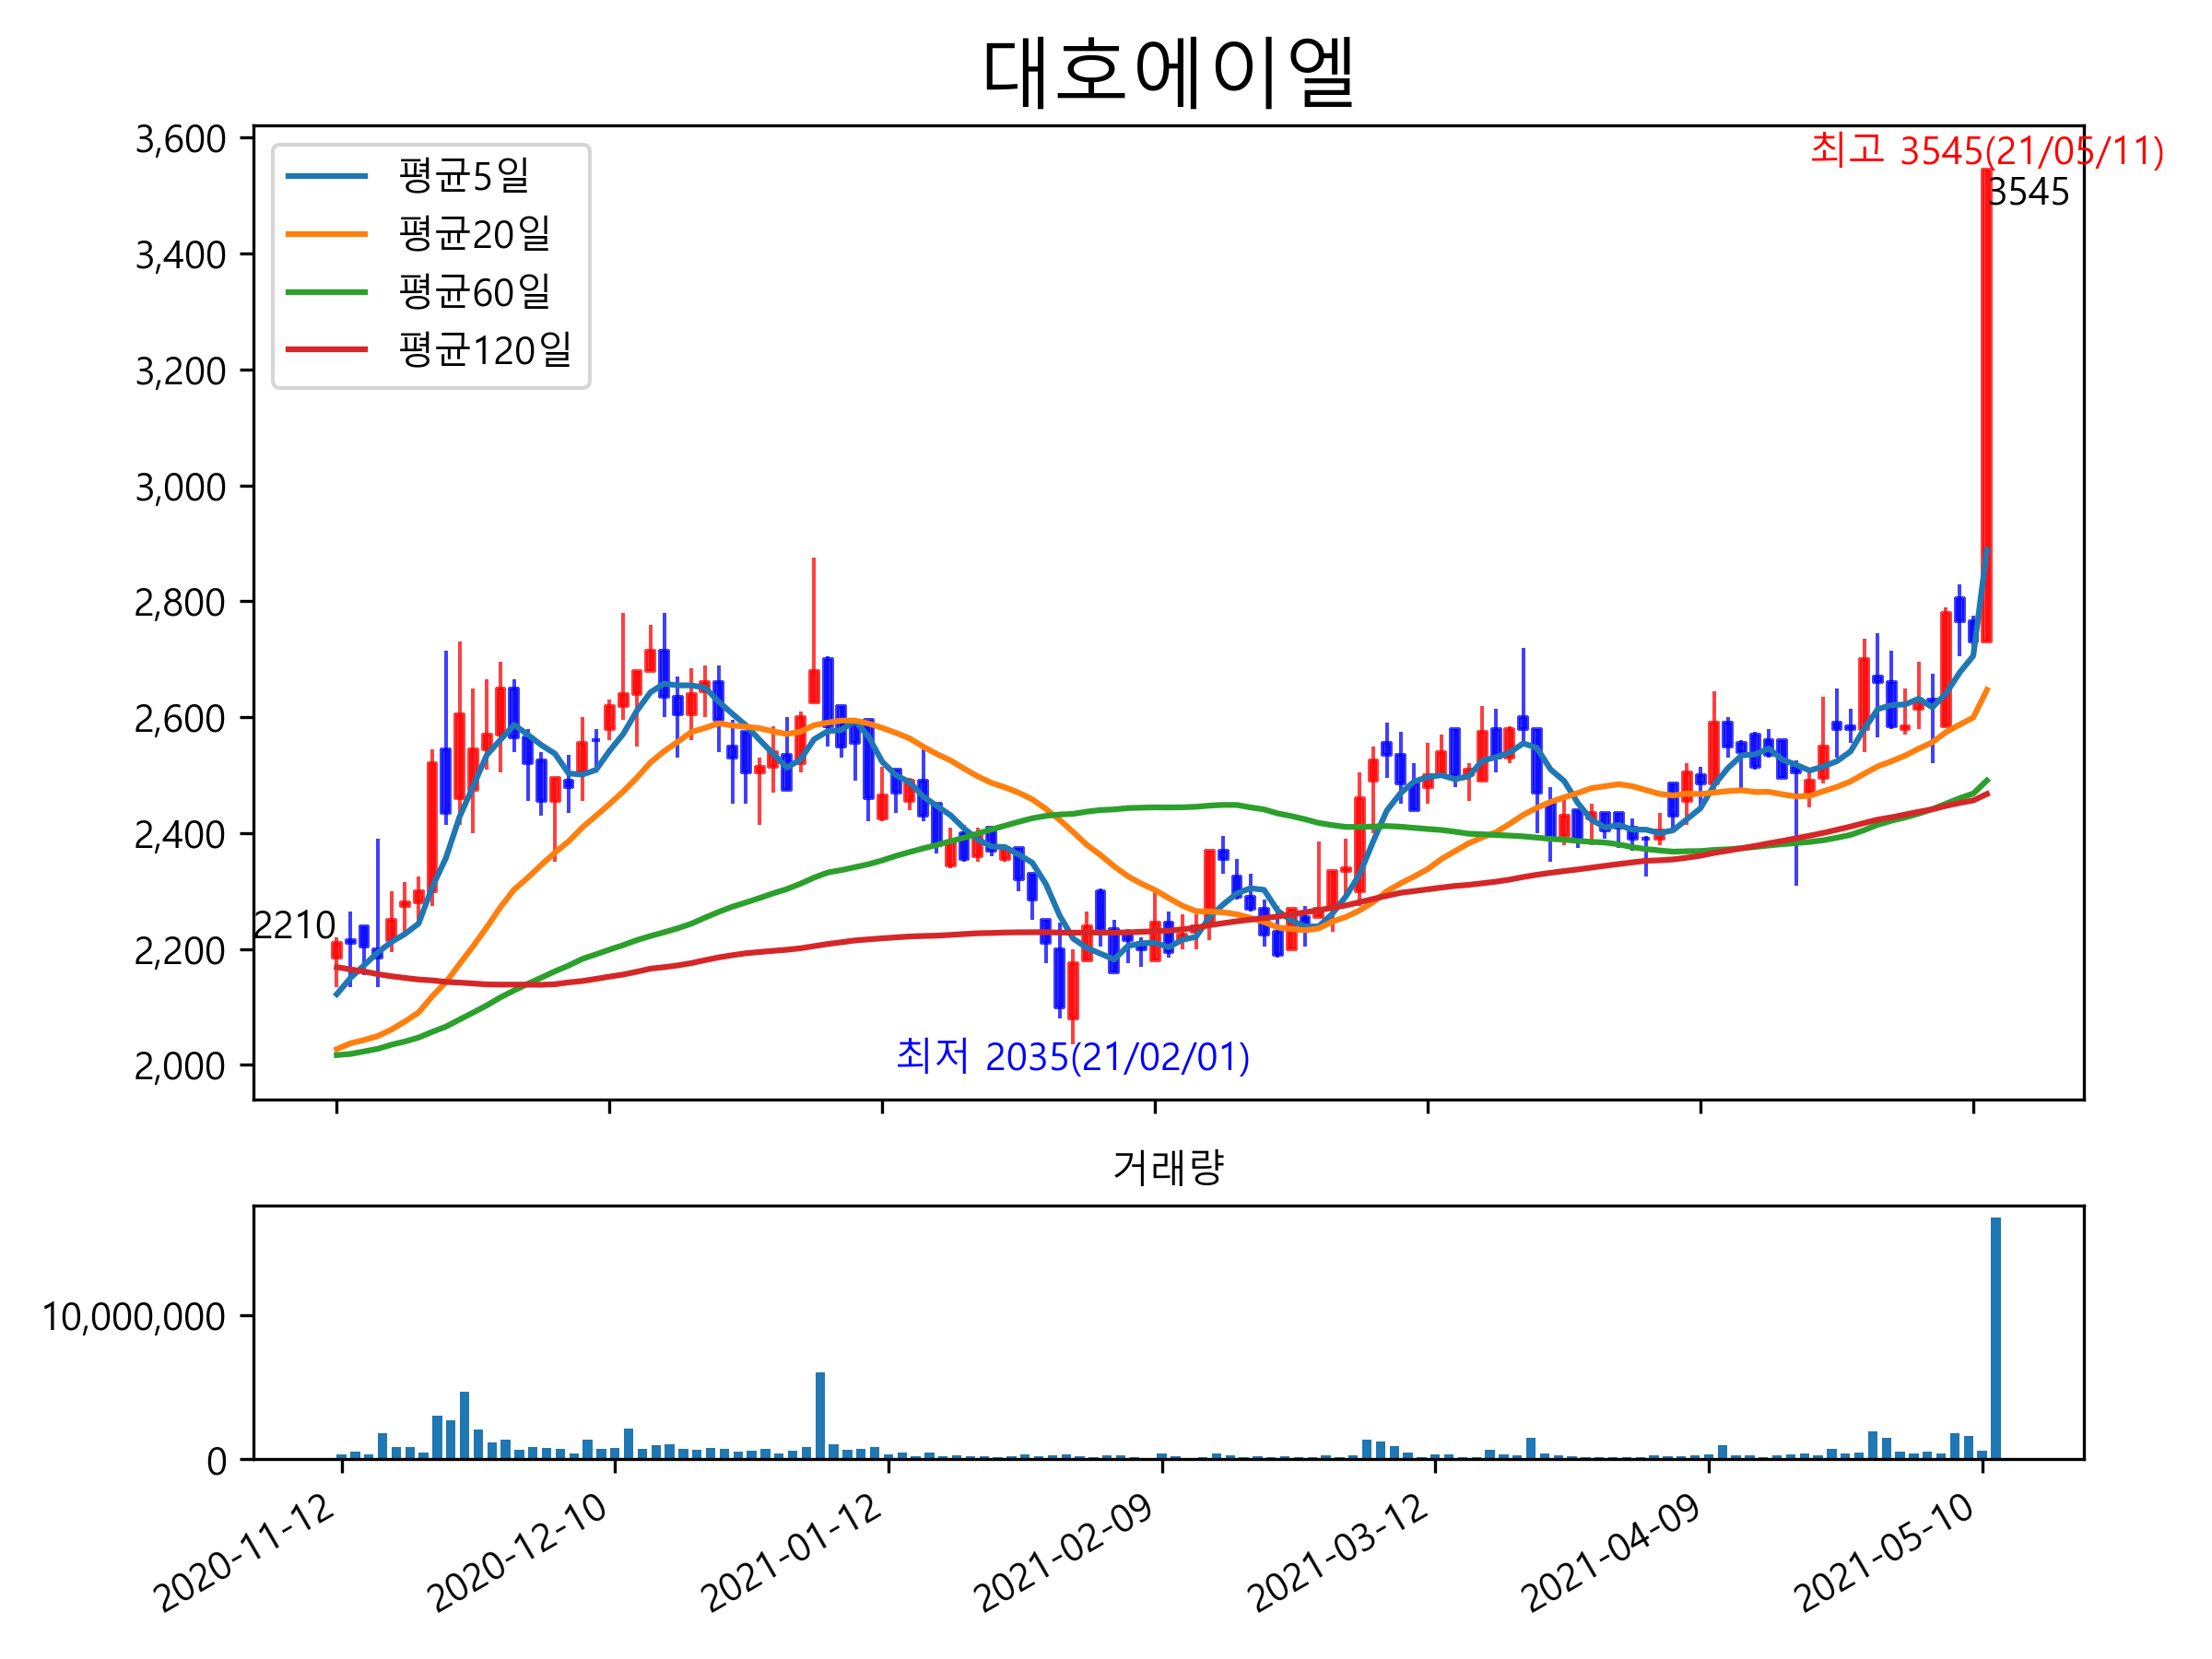Click the 10,000,000 volume axis label
The width and height of the screenshot is (2212, 1659).
pos(133,1317)
